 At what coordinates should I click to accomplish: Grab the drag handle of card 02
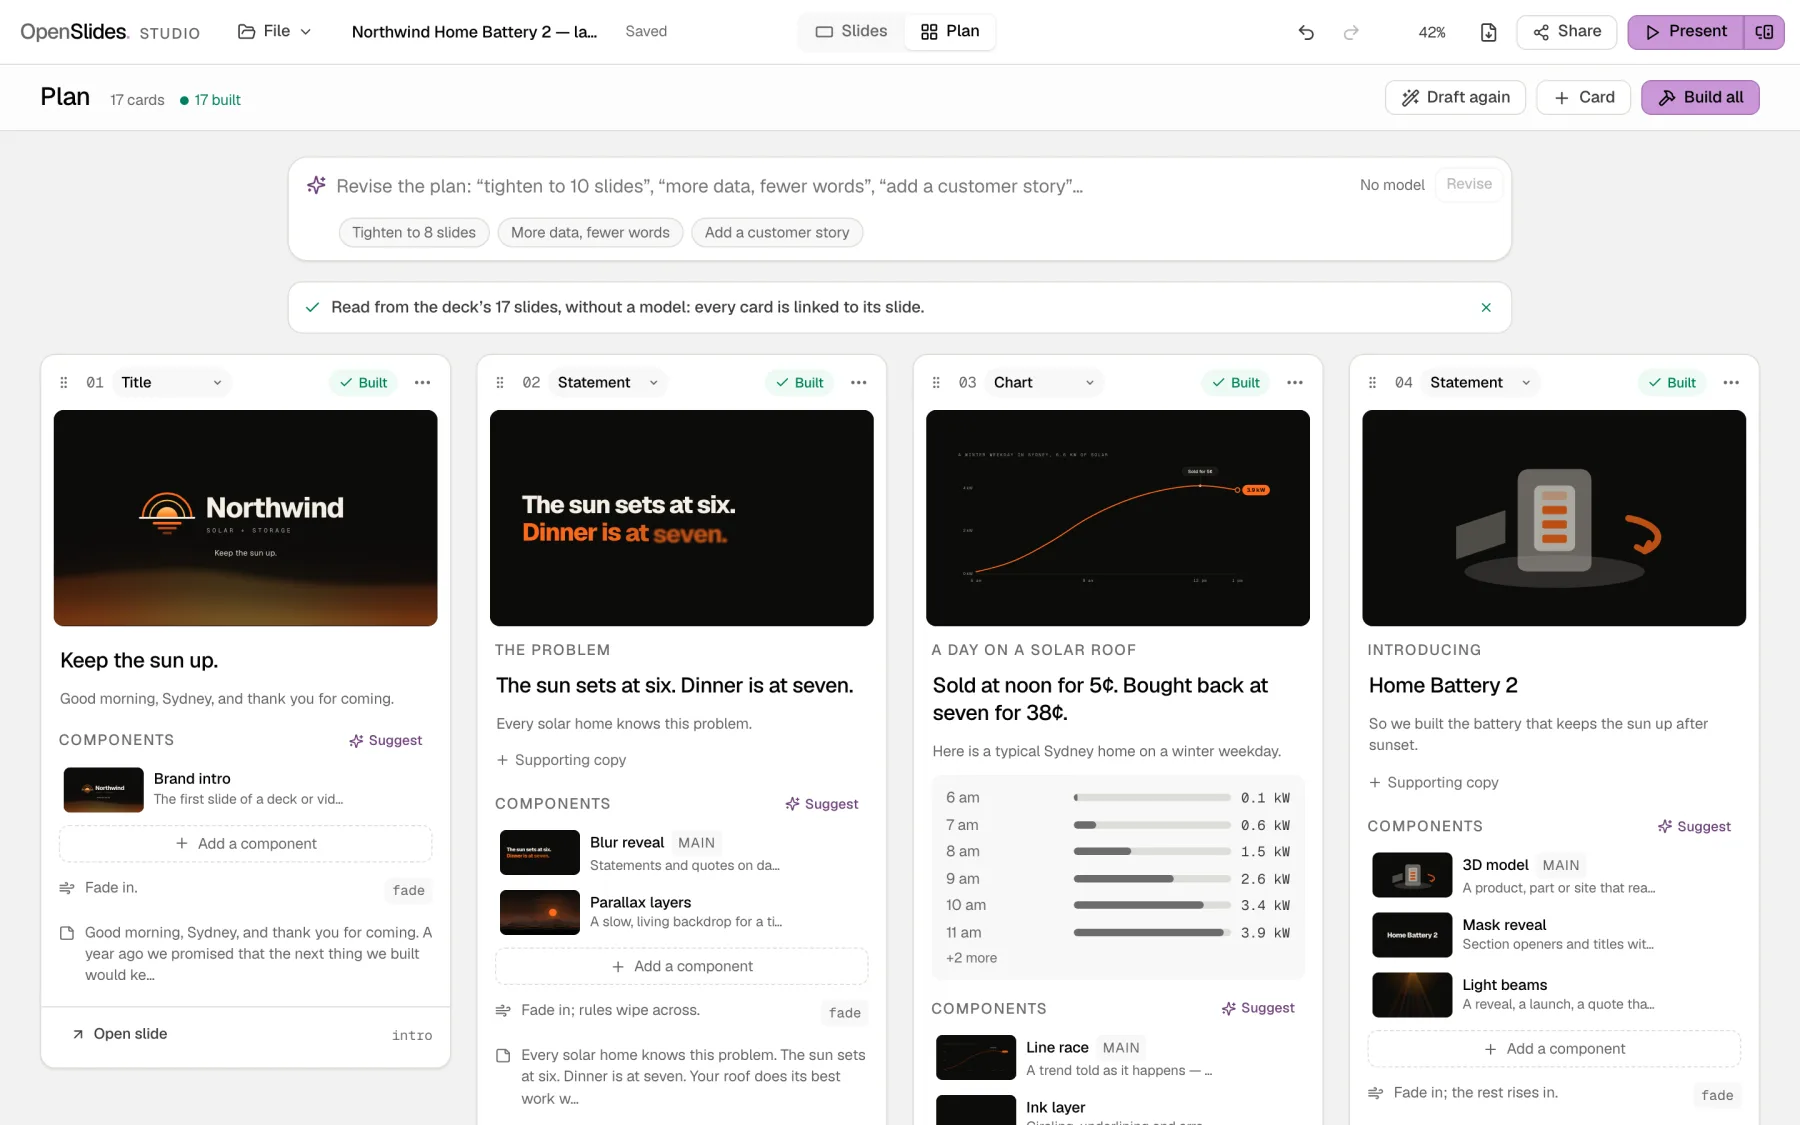[x=500, y=382]
